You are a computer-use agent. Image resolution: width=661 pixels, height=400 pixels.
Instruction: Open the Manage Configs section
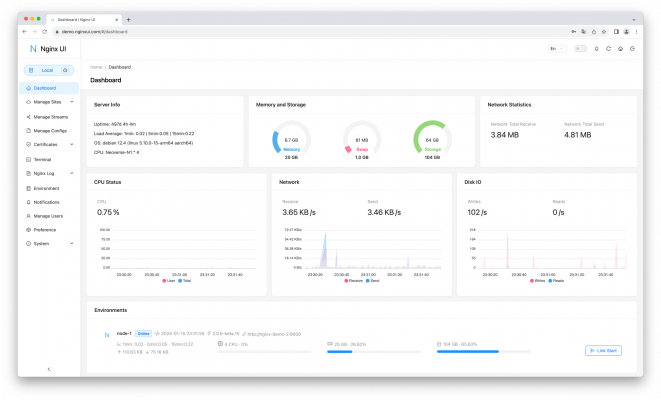pos(50,130)
